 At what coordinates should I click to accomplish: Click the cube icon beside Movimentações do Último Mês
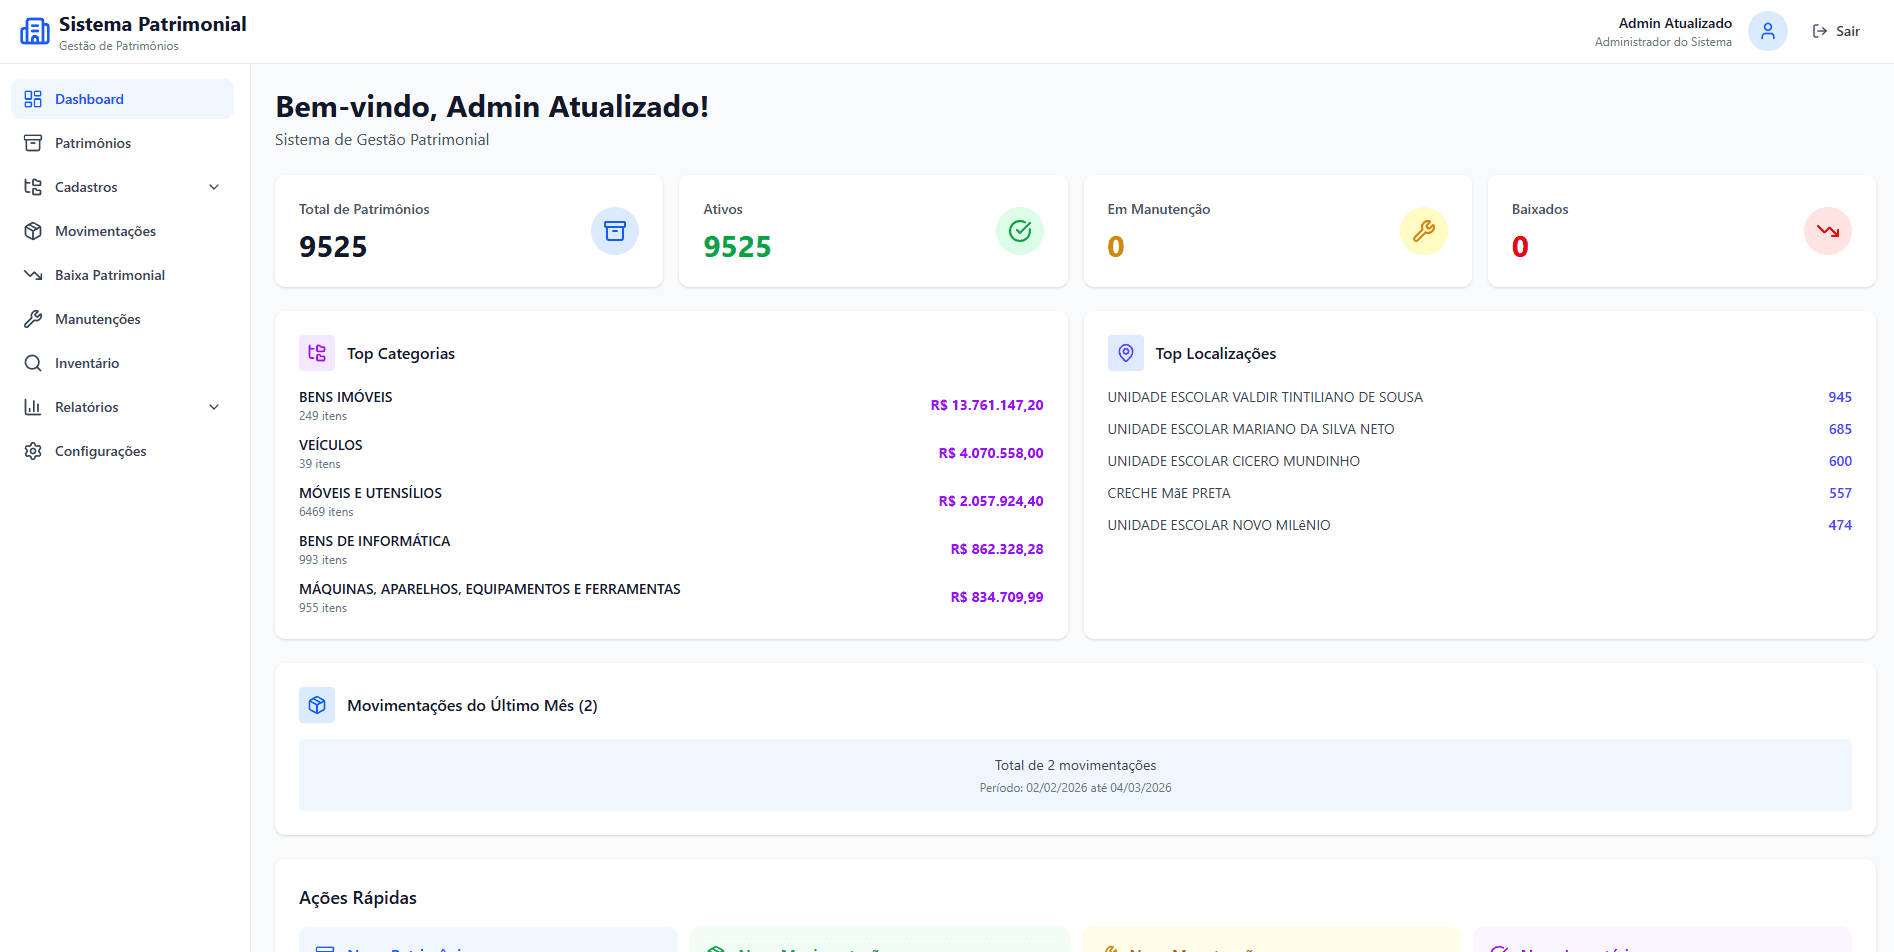pos(317,705)
